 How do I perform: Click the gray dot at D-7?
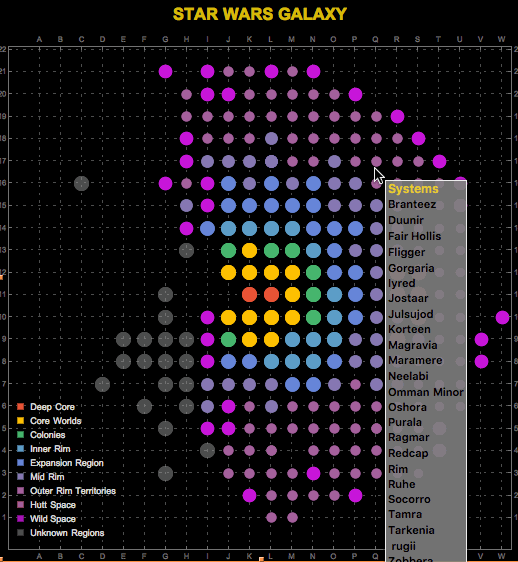click(103, 384)
